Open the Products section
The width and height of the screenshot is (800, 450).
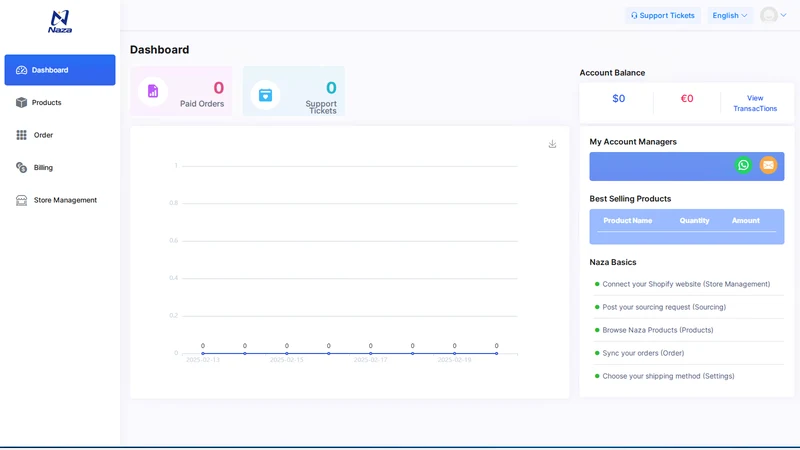(60, 103)
